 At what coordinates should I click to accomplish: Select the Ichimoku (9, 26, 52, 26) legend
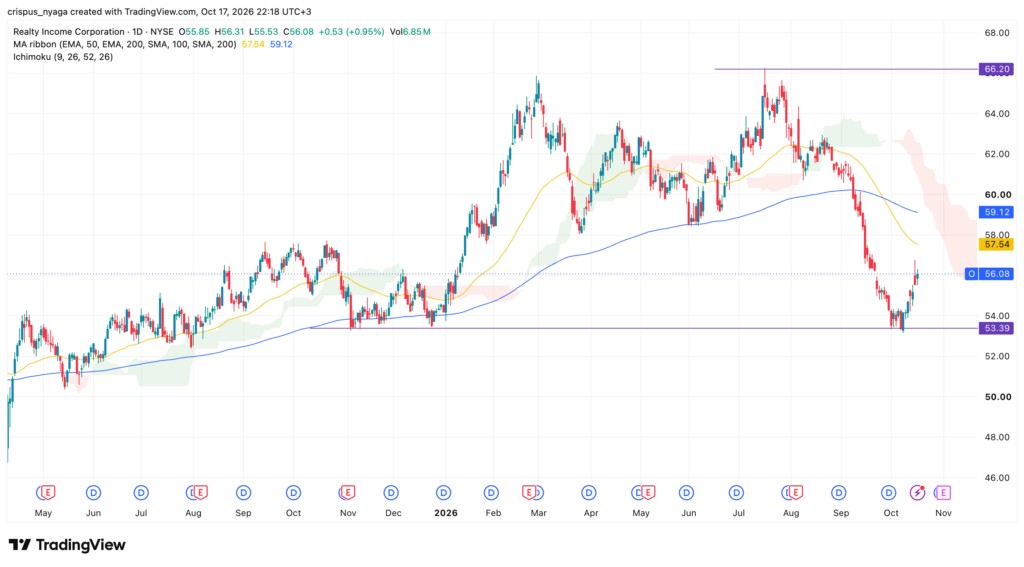63,57
